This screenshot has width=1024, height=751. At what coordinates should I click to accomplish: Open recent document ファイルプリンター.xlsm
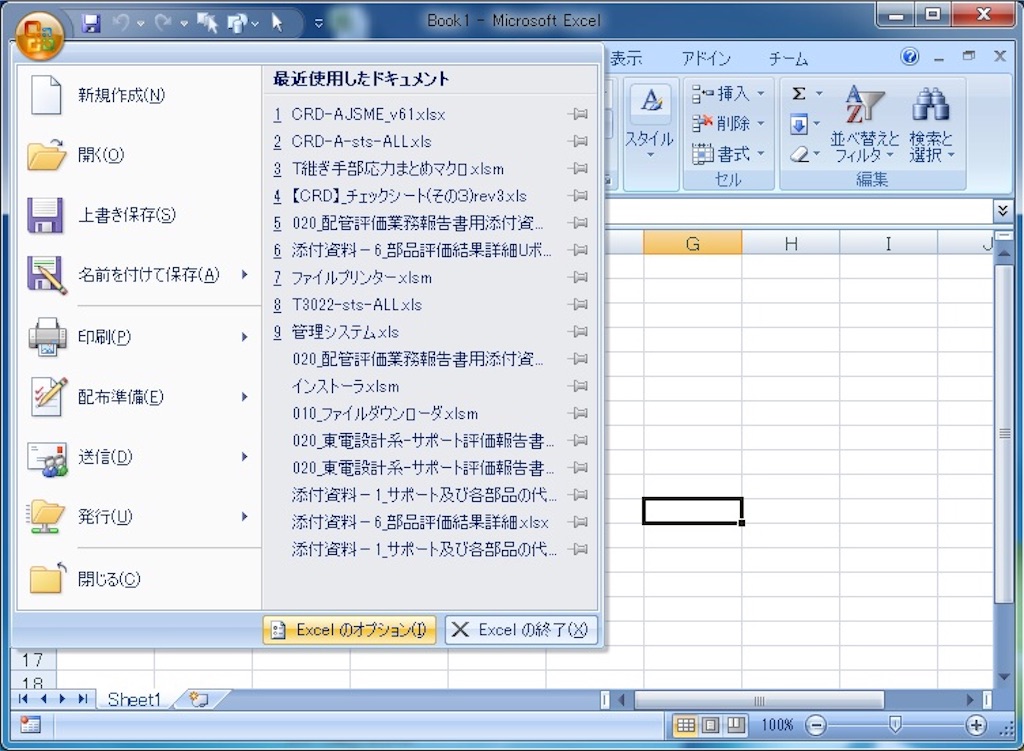pyautogui.click(x=361, y=278)
